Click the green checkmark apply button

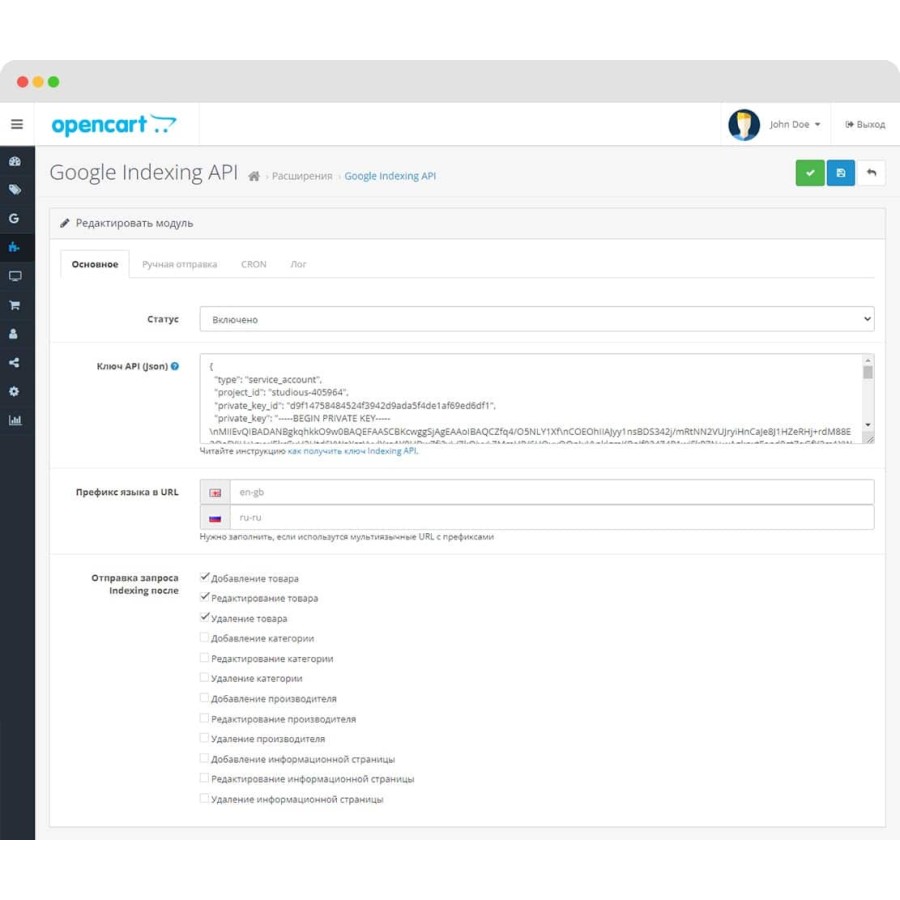click(x=810, y=173)
